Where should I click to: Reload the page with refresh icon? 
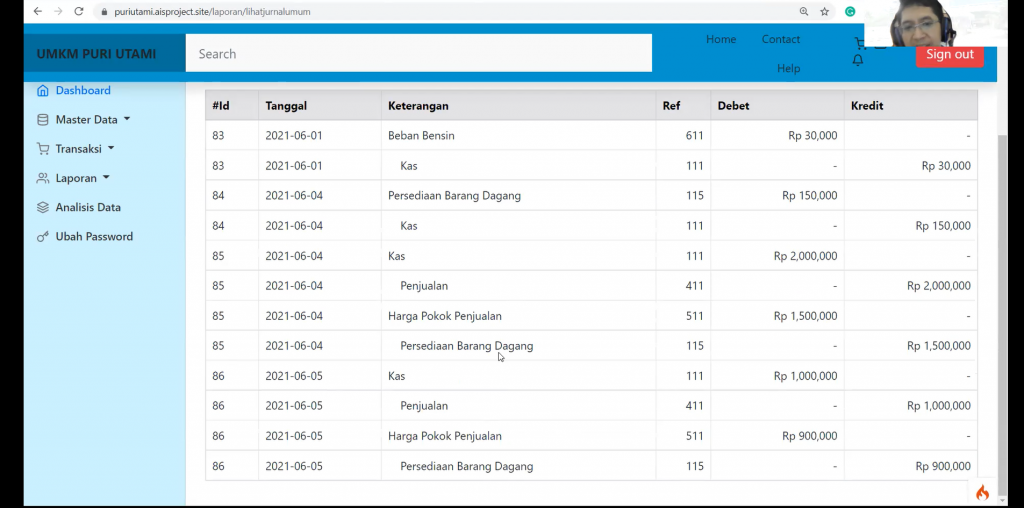pos(78,11)
